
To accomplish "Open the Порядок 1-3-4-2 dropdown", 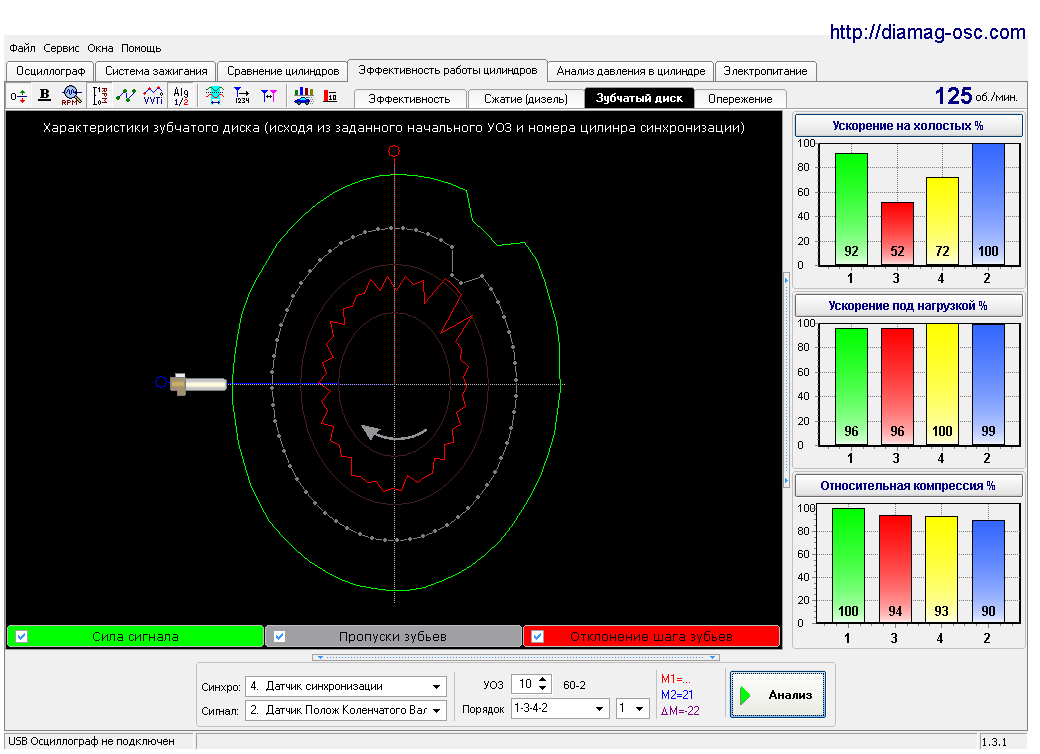I will (x=600, y=709).
